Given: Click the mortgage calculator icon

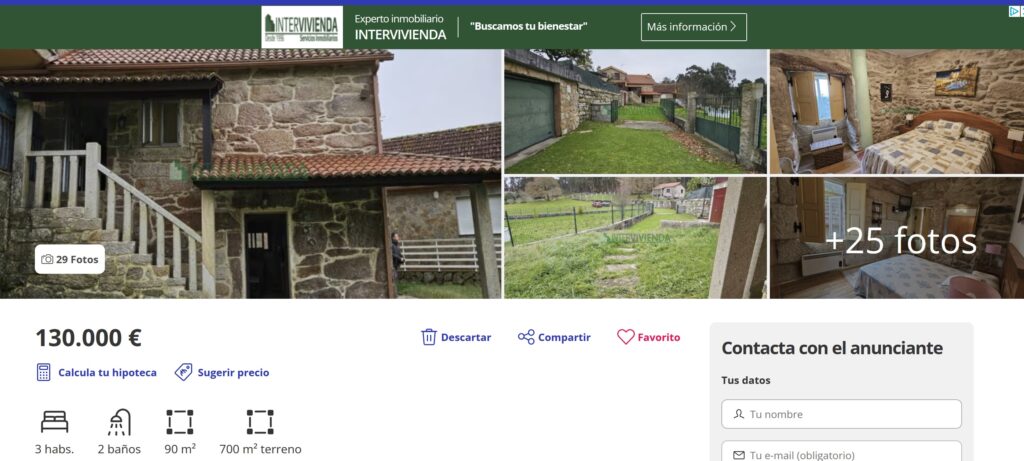Looking at the screenshot, I should 44,372.
